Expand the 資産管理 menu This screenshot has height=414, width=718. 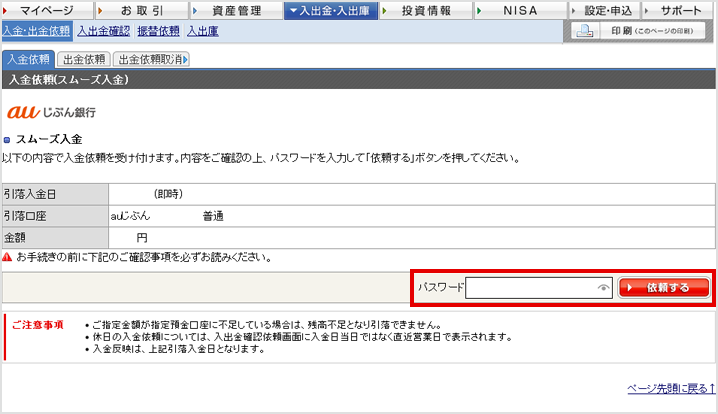[x=234, y=10]
